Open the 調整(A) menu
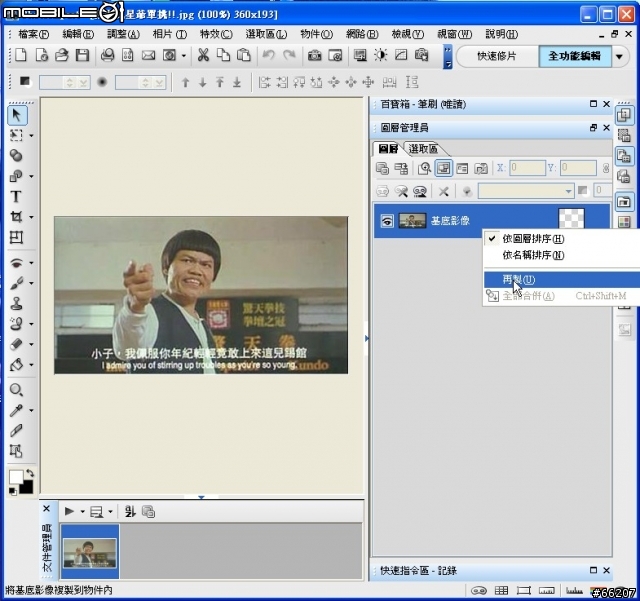The height and width of the screenshot is (601, 640). coord(123,34)
